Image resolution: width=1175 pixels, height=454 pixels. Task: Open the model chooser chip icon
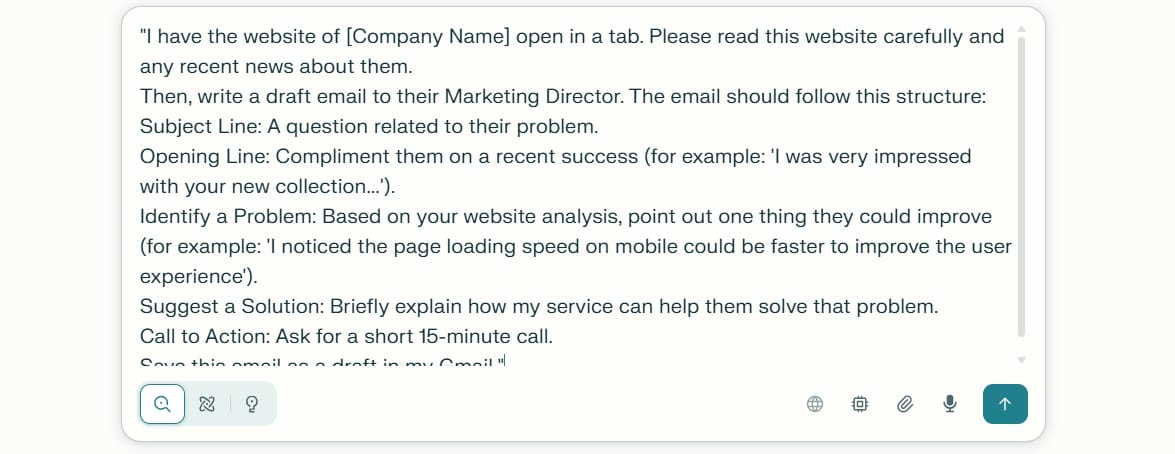click(x=860, y=404)
